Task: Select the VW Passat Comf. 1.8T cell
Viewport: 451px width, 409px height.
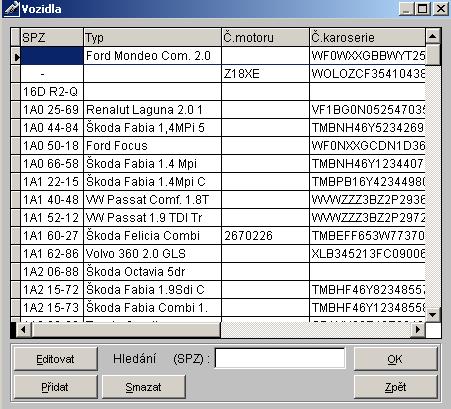Action: (152, 200)
